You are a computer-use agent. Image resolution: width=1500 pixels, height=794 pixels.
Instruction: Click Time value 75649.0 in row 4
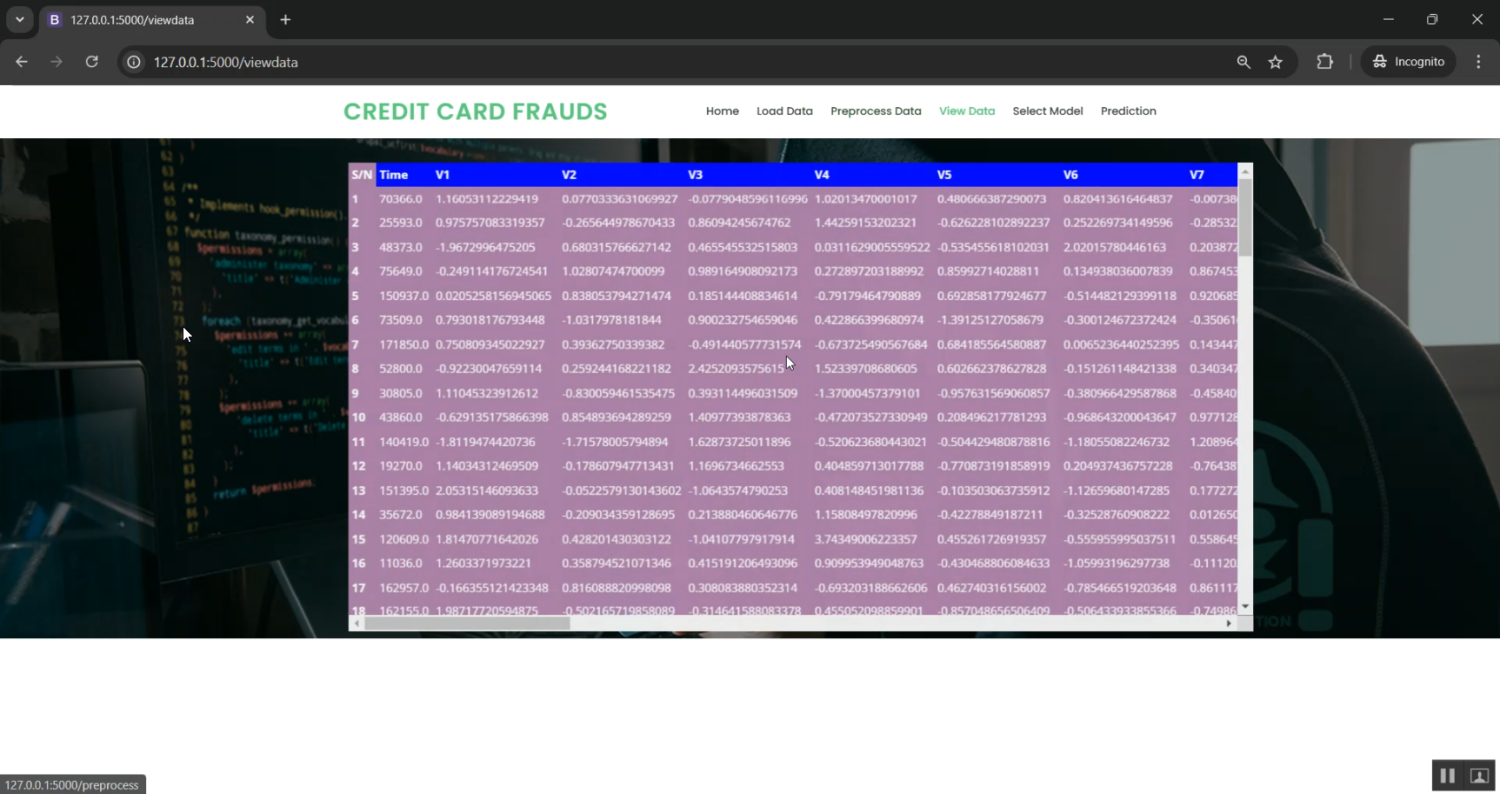click(x=401, y=271)
